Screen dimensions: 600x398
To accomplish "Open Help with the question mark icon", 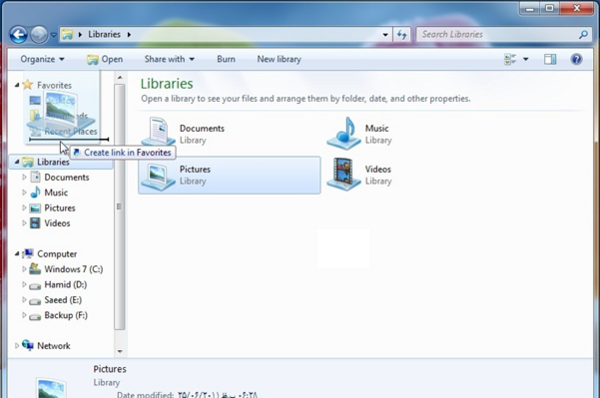I will (576, 59).
